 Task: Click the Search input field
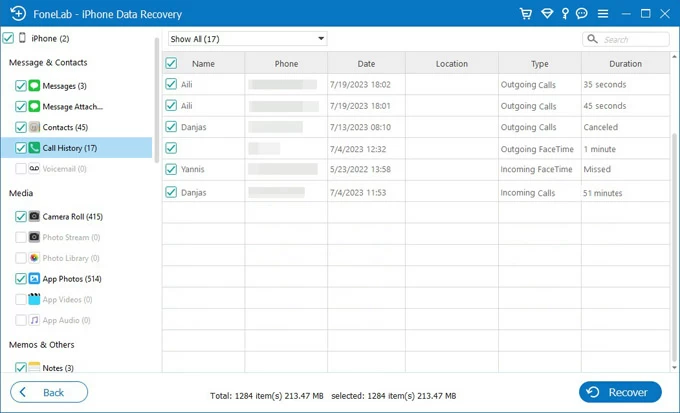tap(632, 39)
